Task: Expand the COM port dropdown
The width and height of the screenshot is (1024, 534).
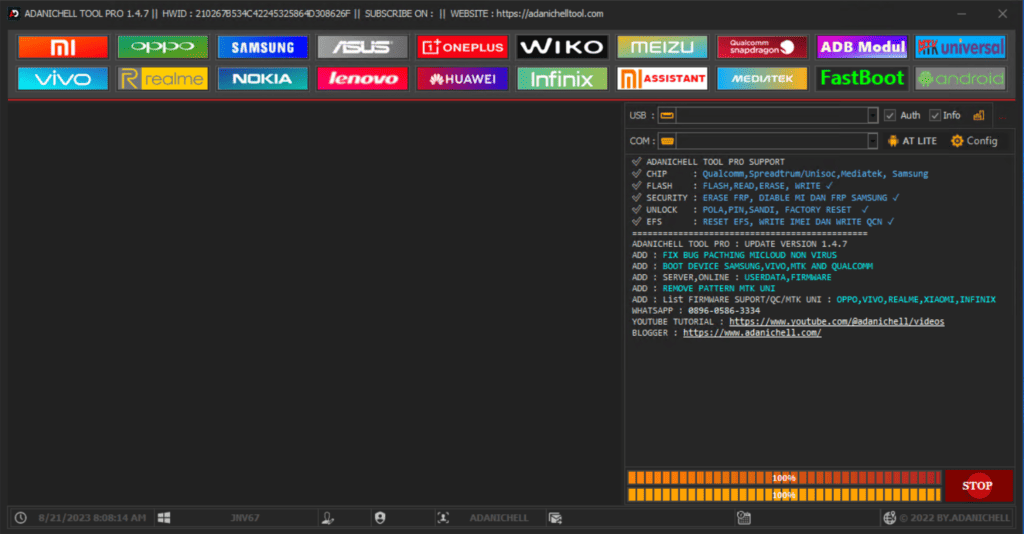Action: [872, 141]
